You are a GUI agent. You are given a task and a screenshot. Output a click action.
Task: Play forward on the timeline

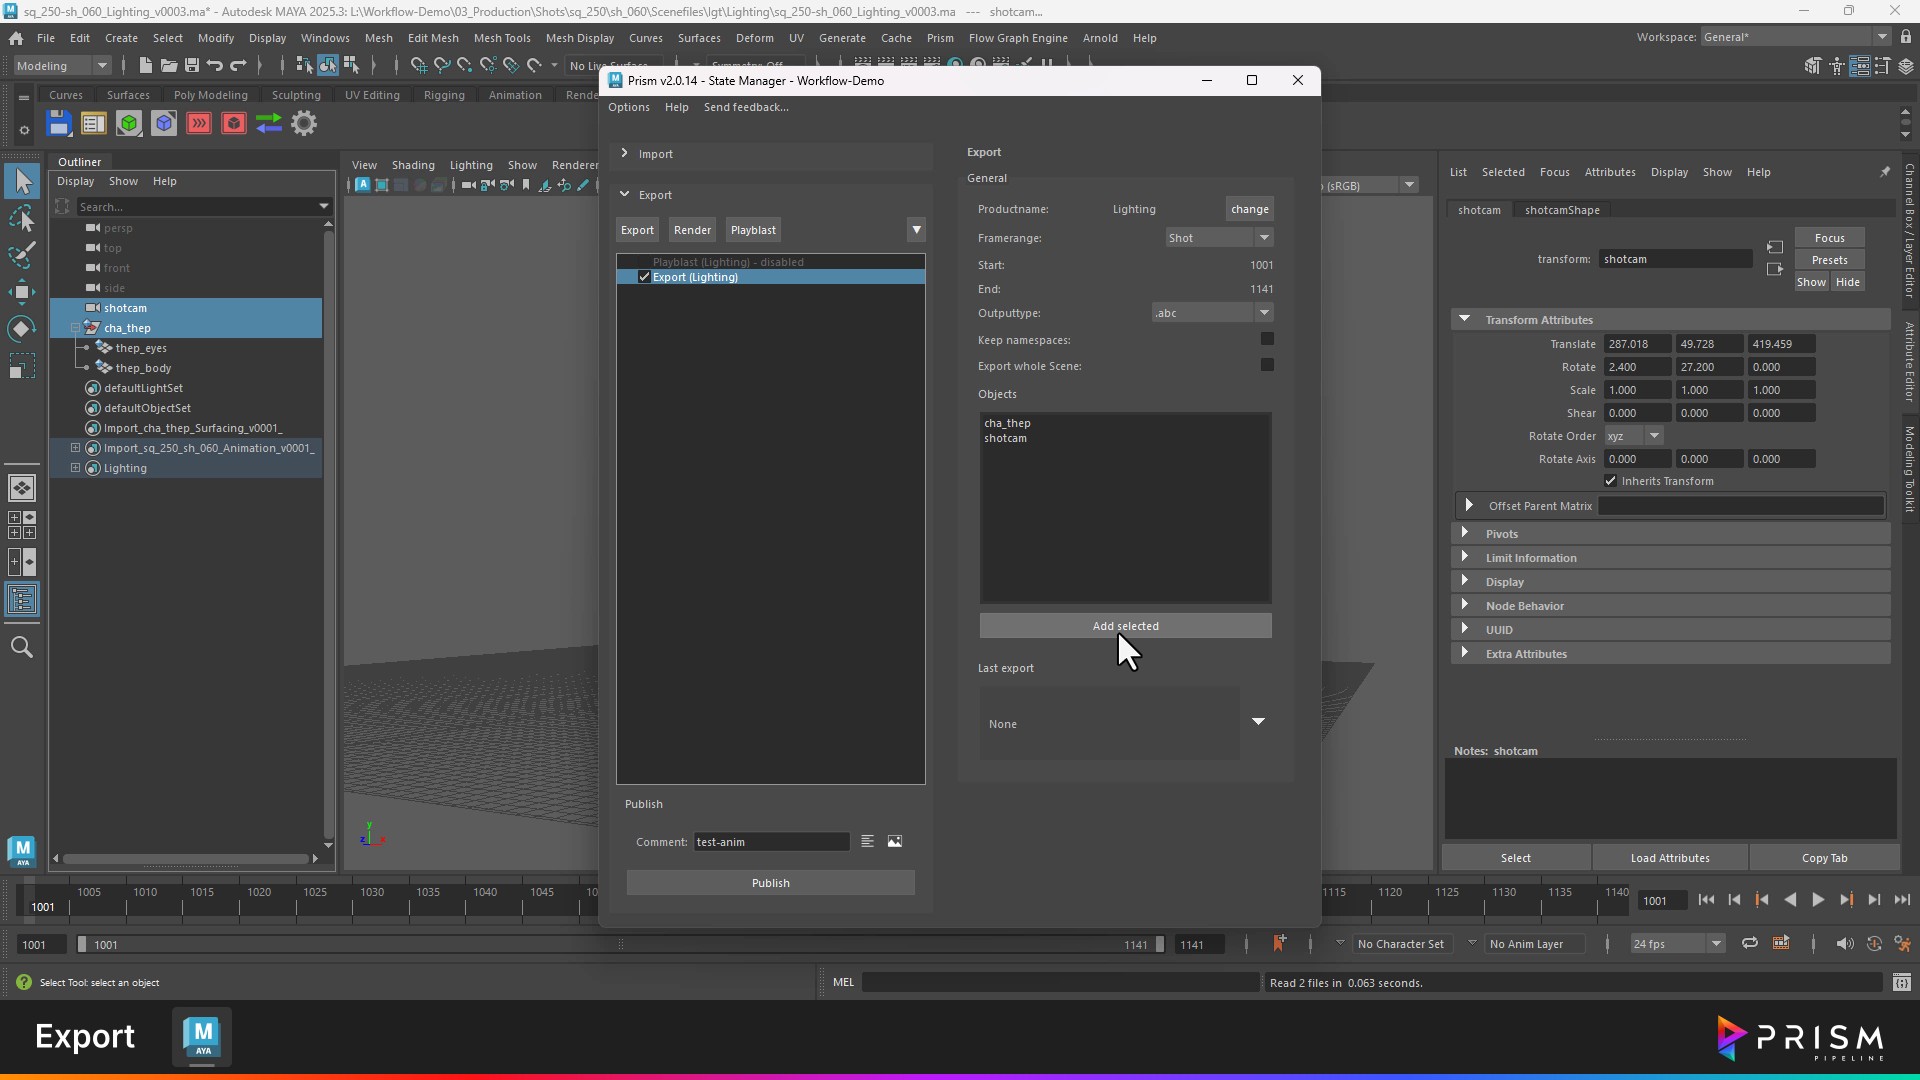pyautogui.click(x=1818, y=900)
